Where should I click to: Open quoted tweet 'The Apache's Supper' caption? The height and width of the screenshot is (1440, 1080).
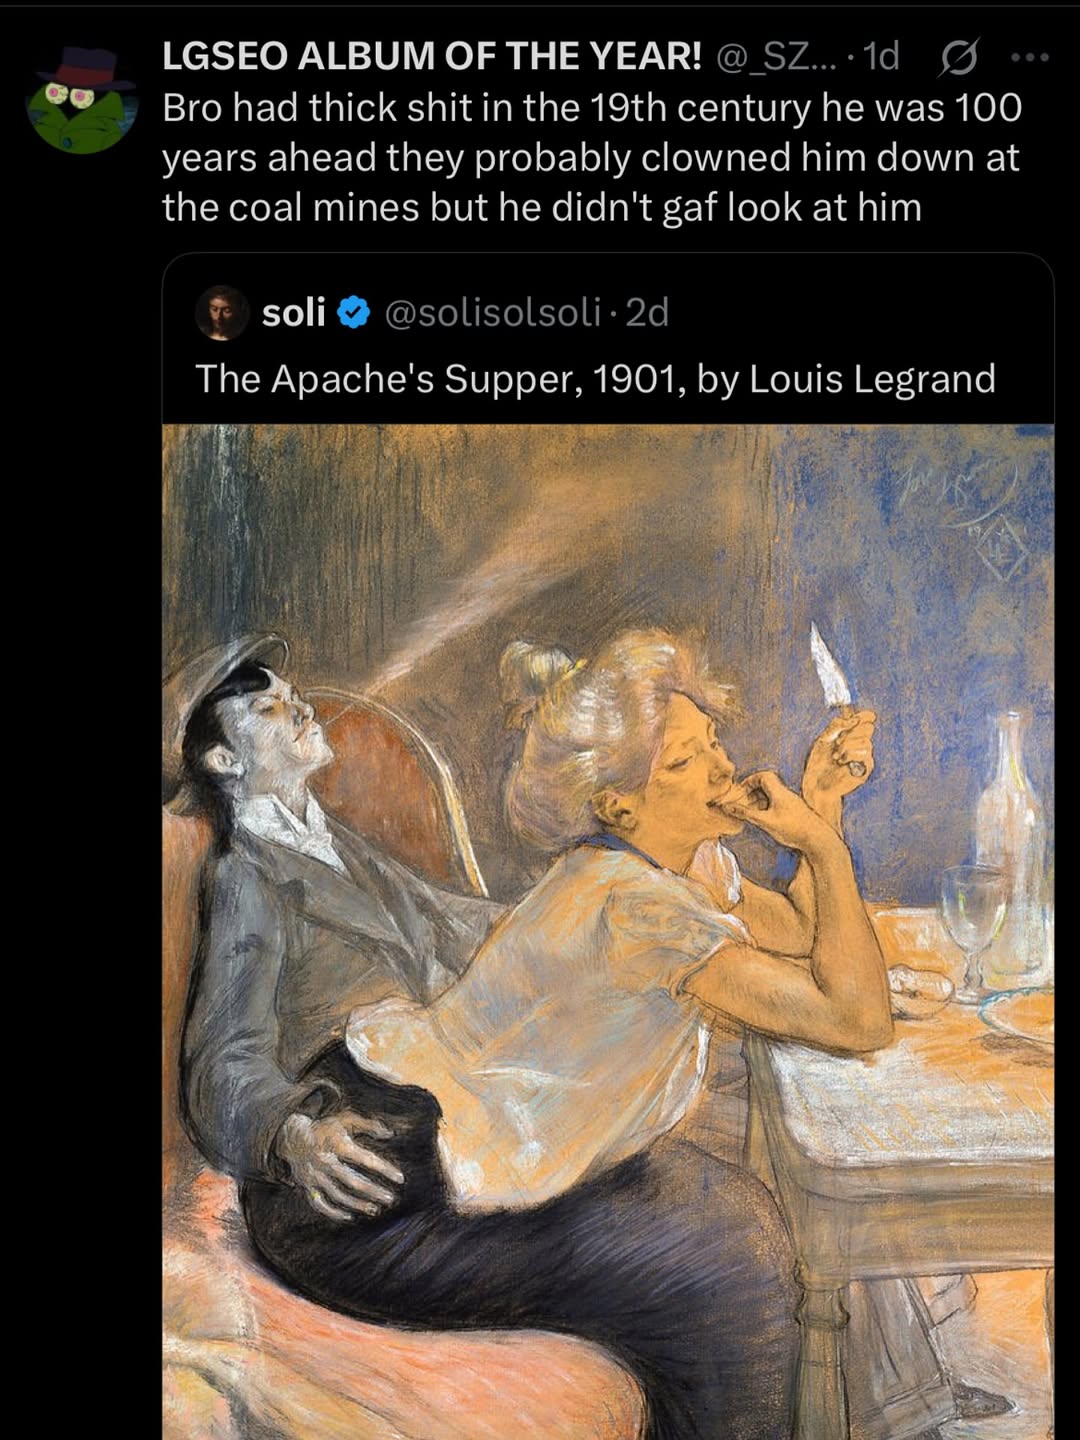pyautogui.click(x=596, y=379)
